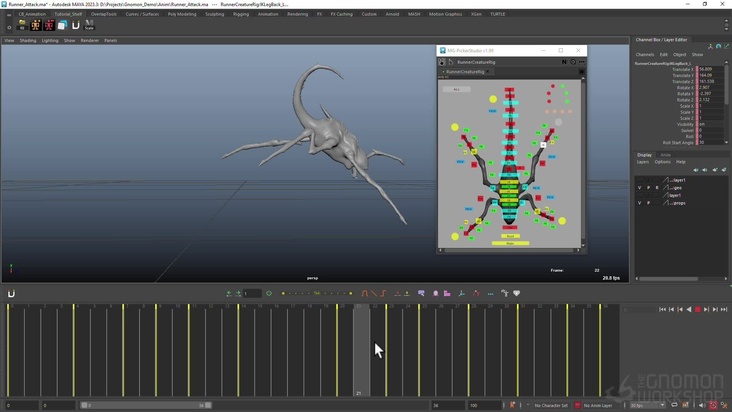The image size is (732, 412).
Task: Click the heart icon in timeline toolbar
Action: click(x=517, y=294)
